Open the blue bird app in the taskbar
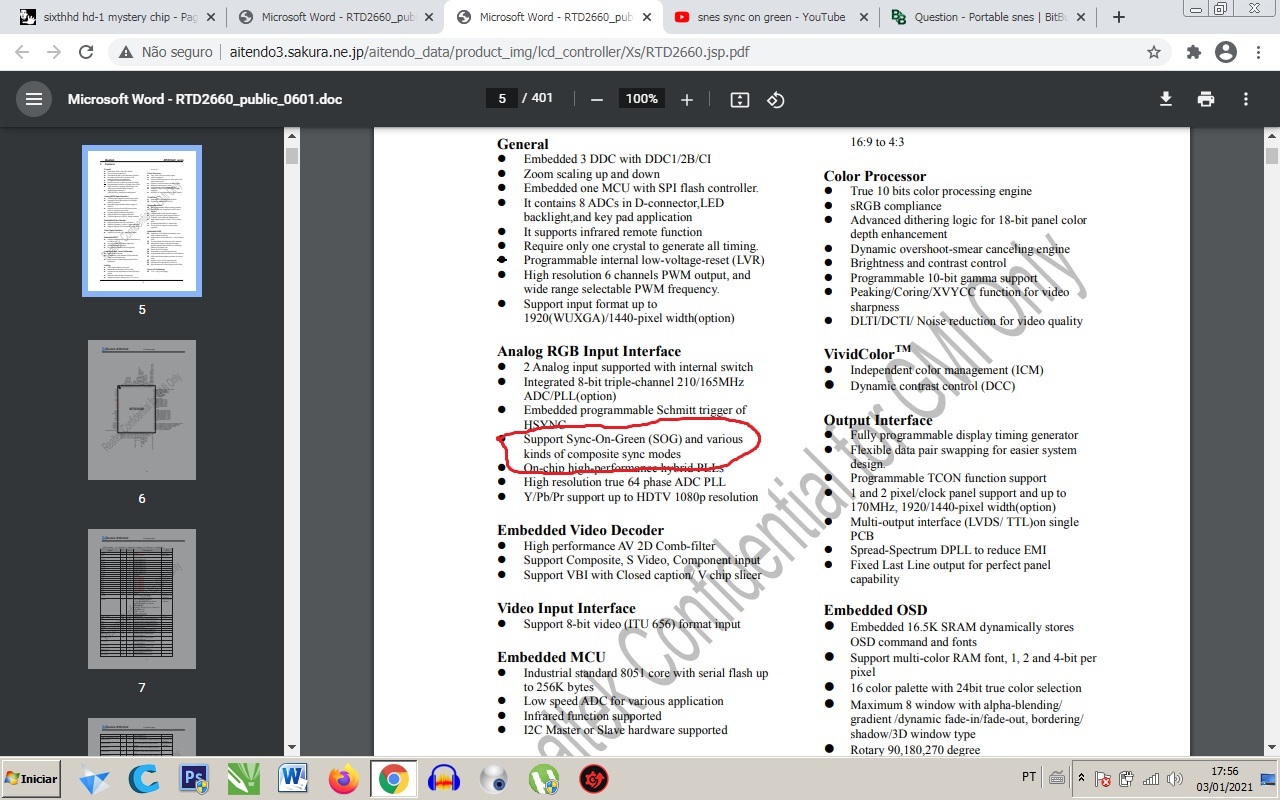 94,779
